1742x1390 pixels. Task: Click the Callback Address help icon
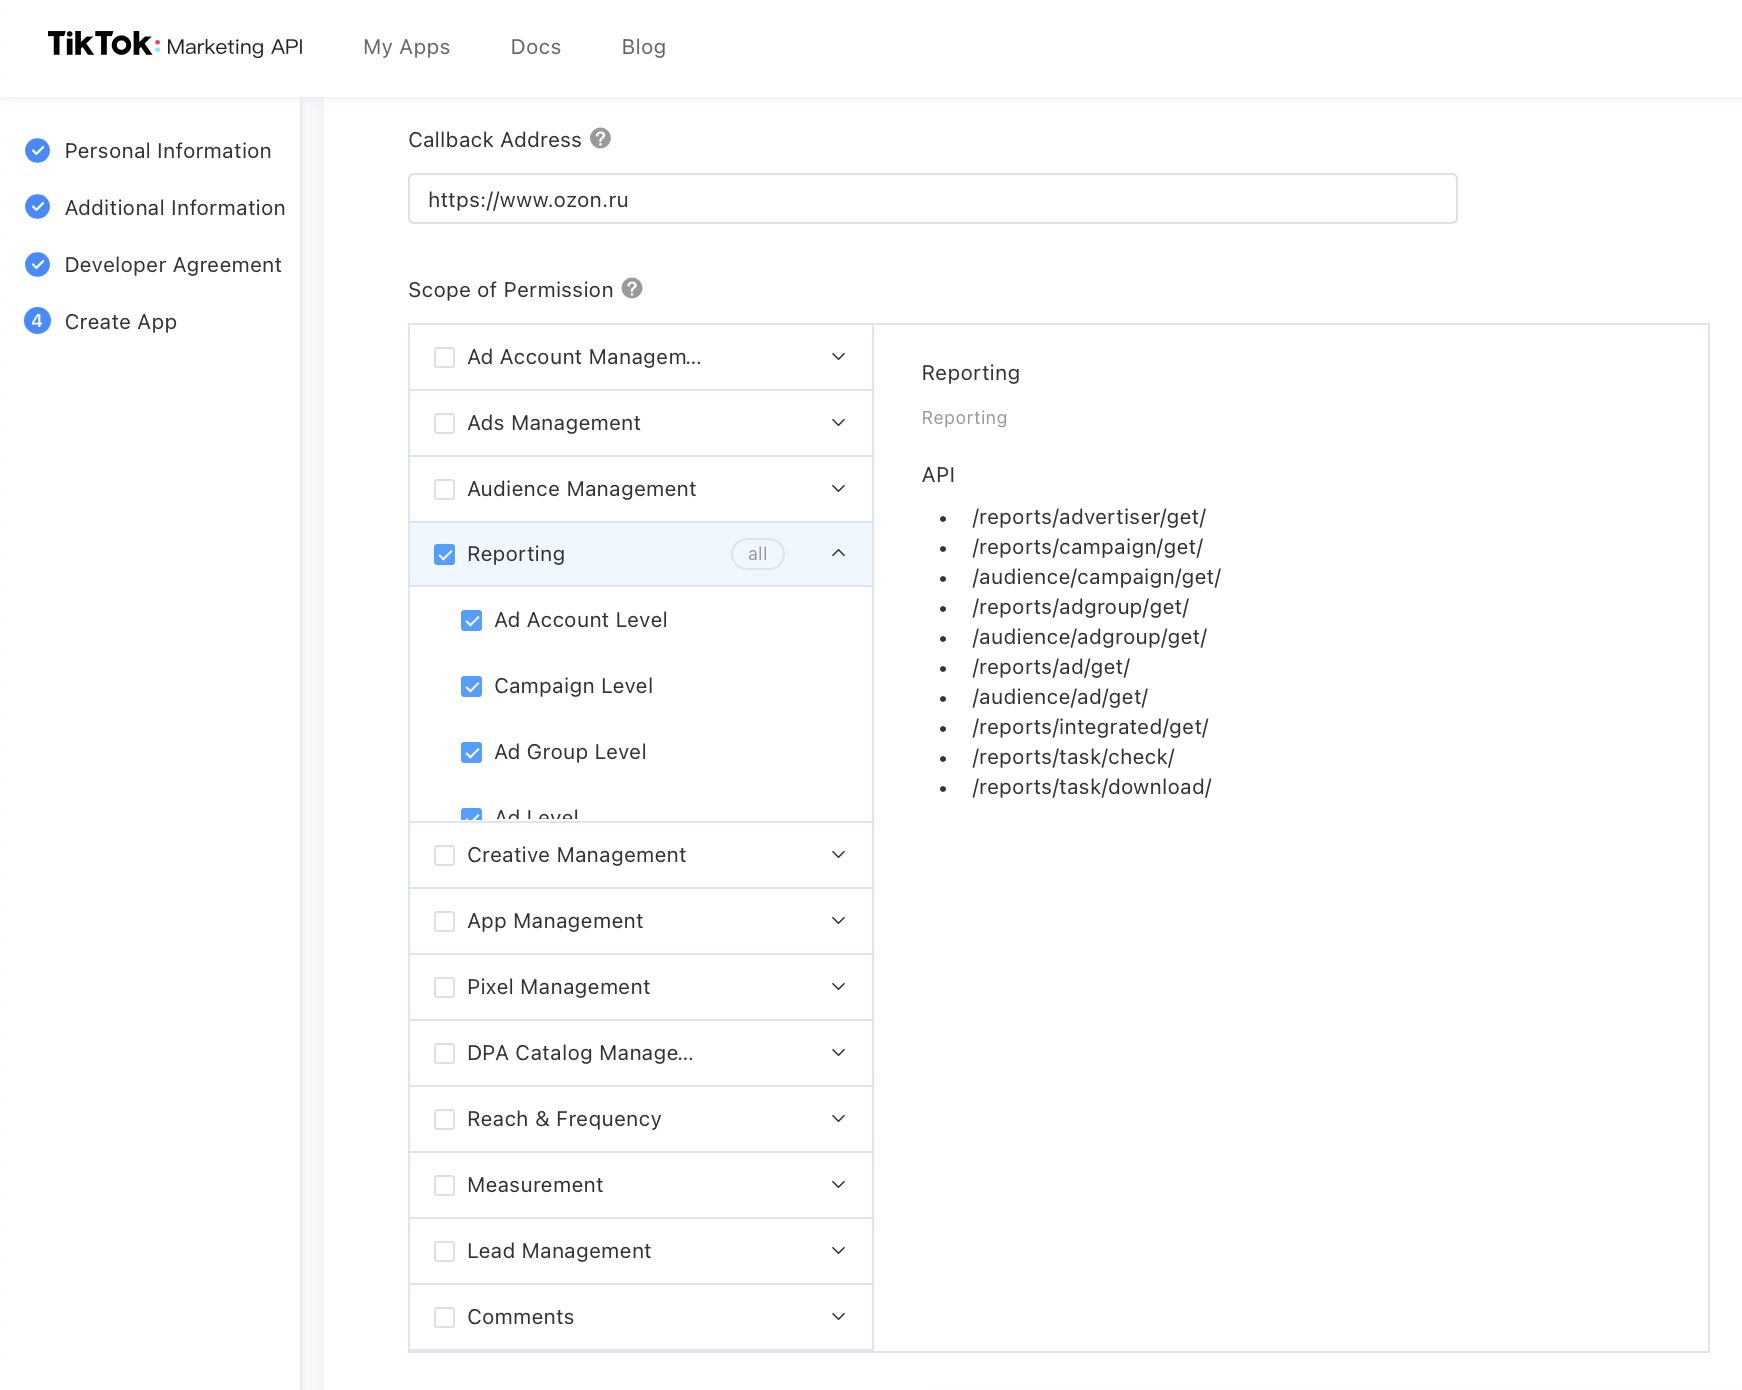[600, 138]
